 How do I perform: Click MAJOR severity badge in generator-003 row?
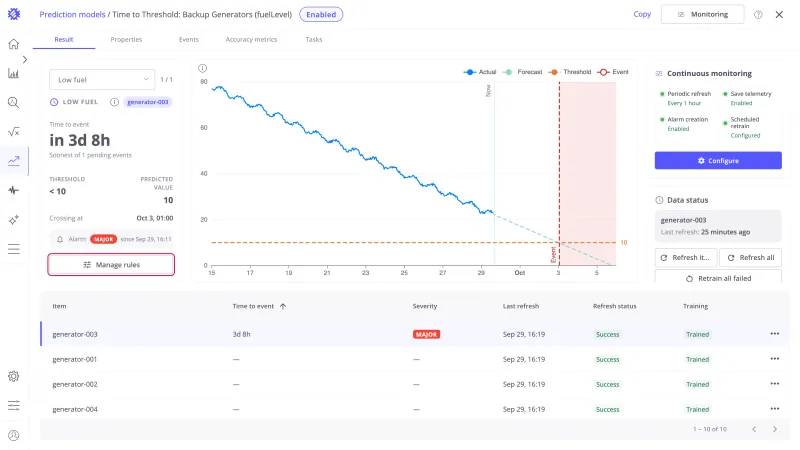point(426,334)
